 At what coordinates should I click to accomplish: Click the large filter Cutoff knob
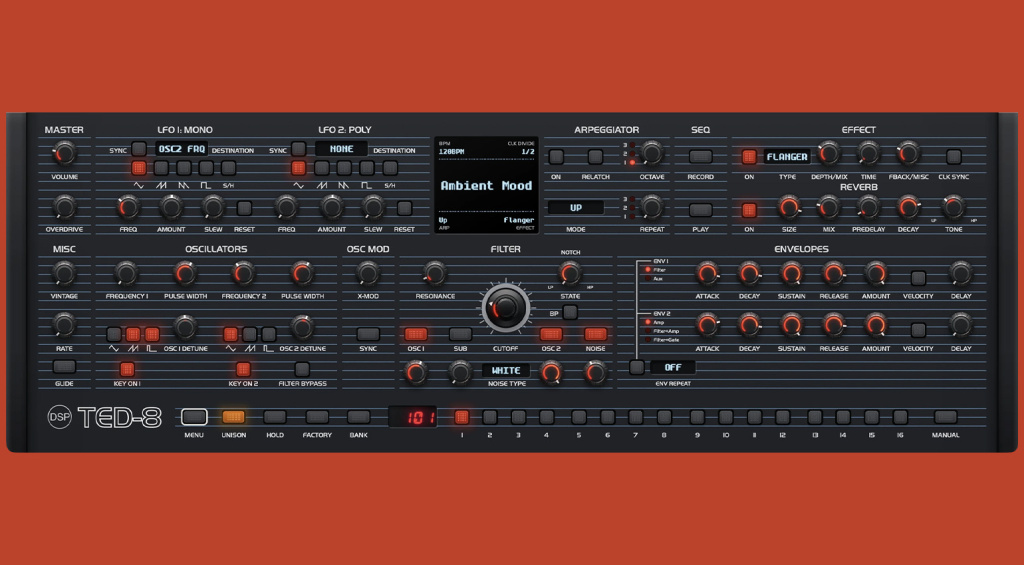505,308
